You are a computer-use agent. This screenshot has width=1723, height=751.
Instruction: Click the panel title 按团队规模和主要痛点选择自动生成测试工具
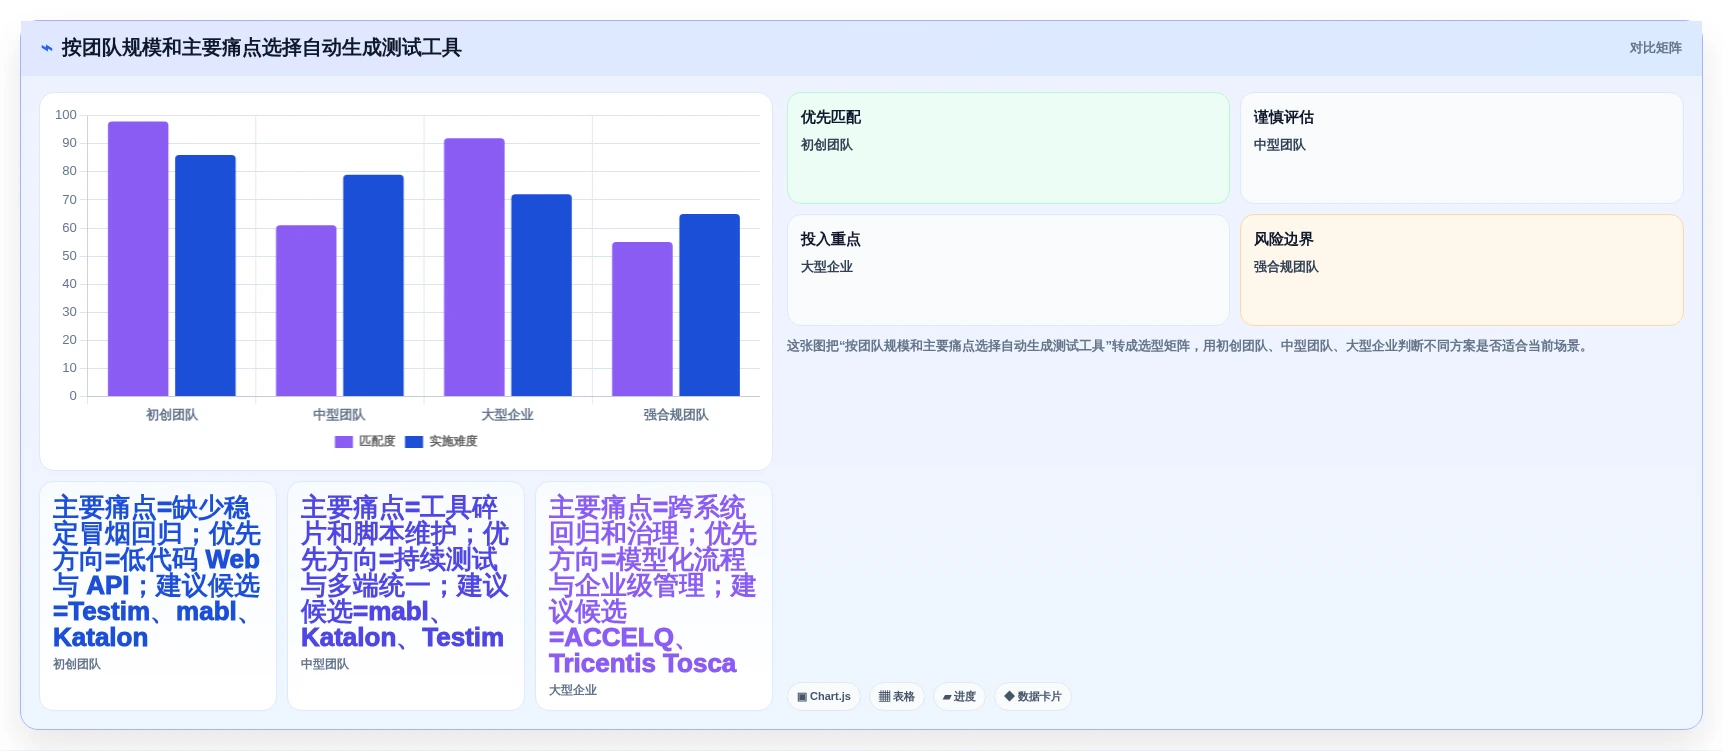(261, 48)
